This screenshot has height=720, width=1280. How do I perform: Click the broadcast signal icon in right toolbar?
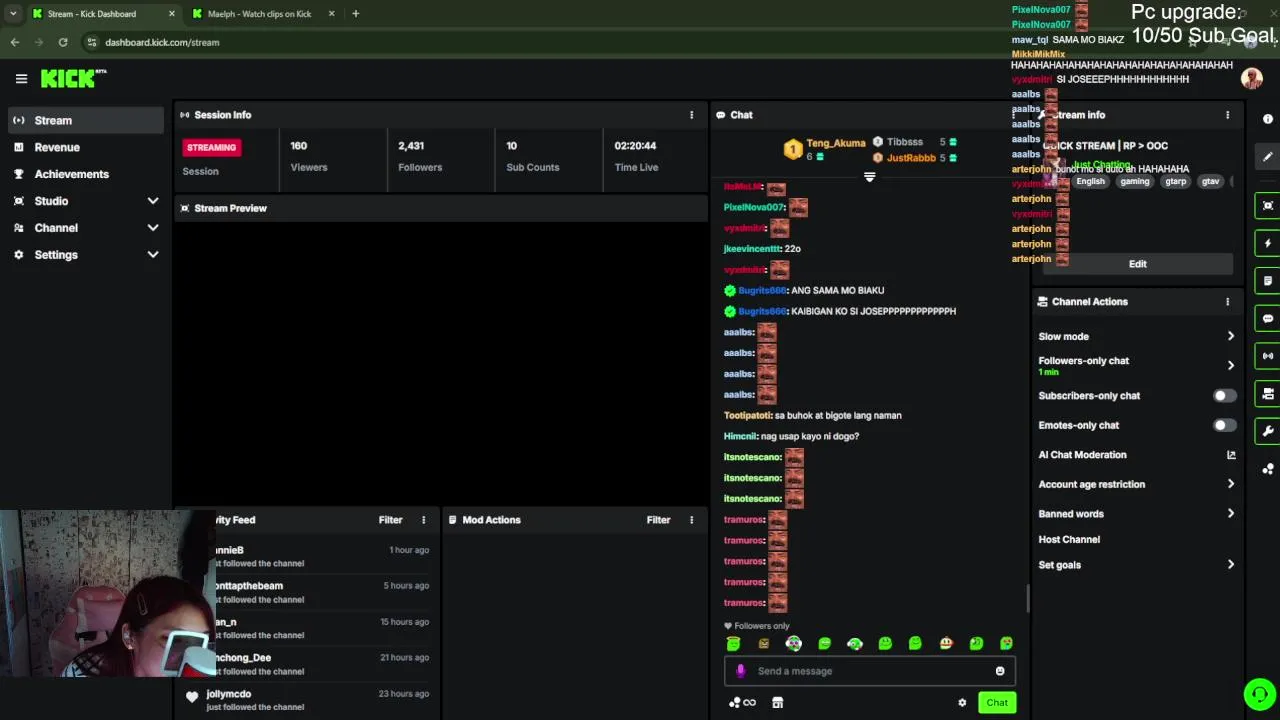pos(1268,356)
